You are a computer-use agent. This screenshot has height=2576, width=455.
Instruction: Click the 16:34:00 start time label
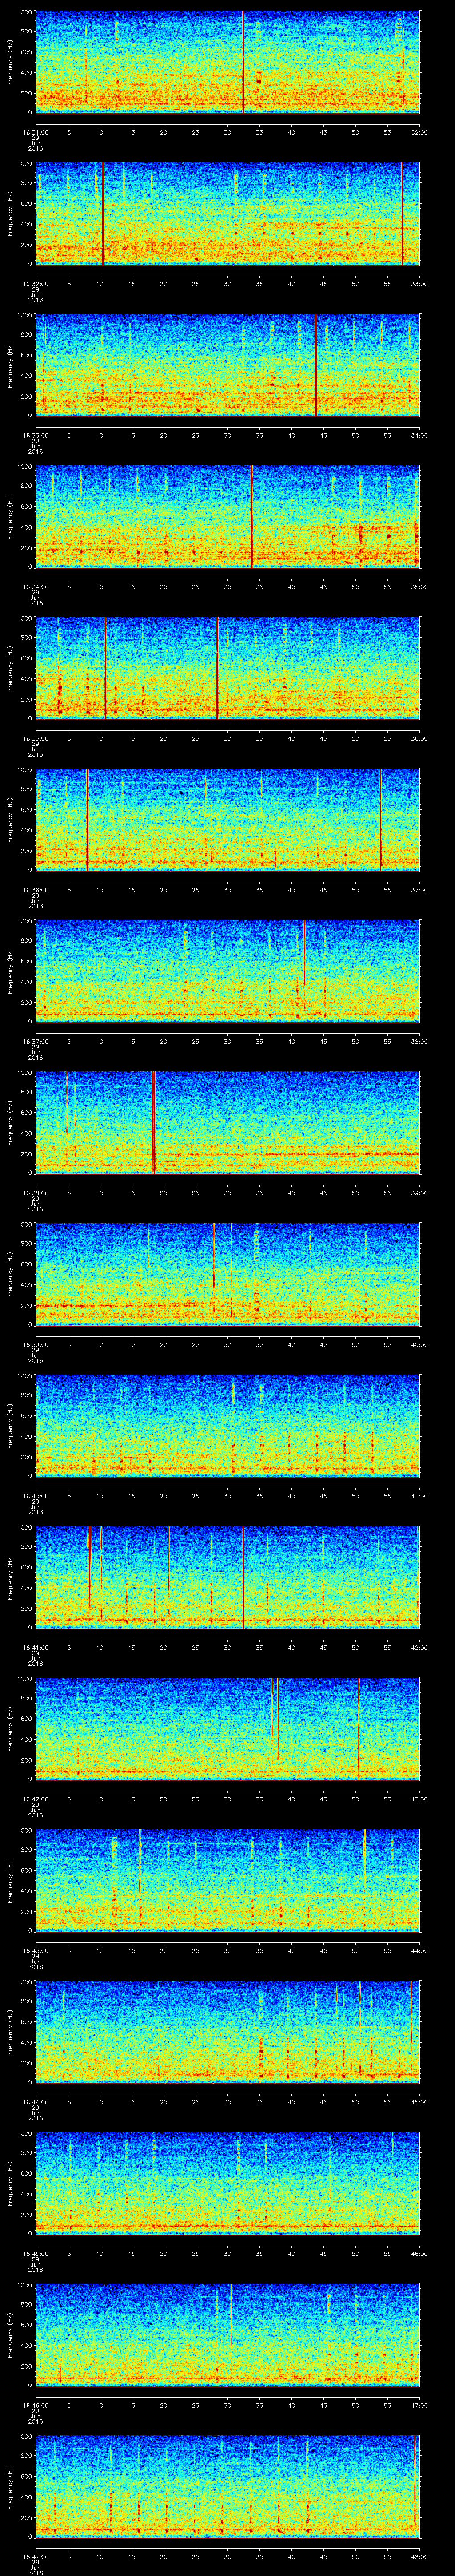[35, 587]
